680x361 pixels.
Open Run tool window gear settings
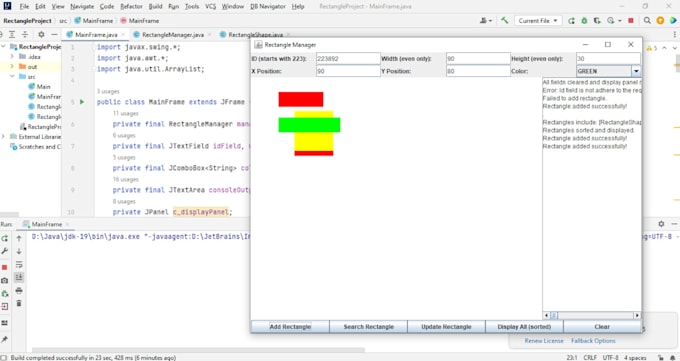coord(661,224)
